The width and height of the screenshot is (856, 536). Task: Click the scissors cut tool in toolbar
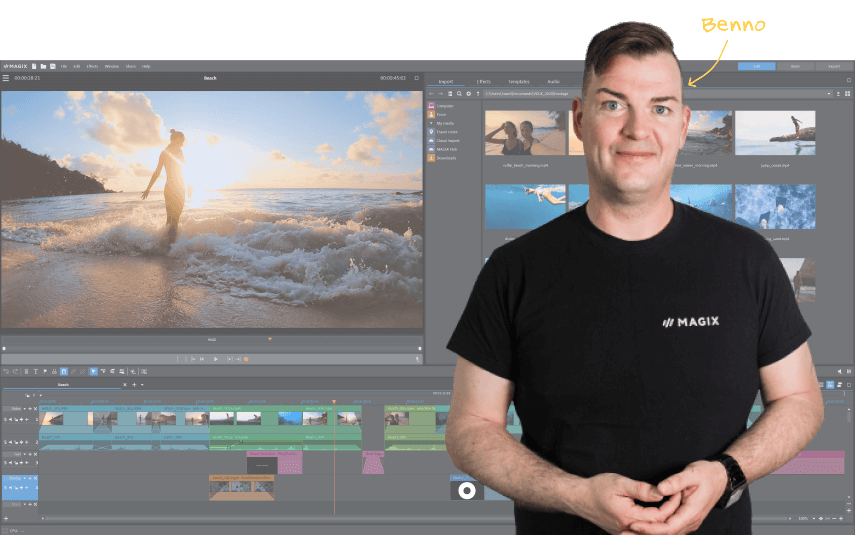[54, 371]
